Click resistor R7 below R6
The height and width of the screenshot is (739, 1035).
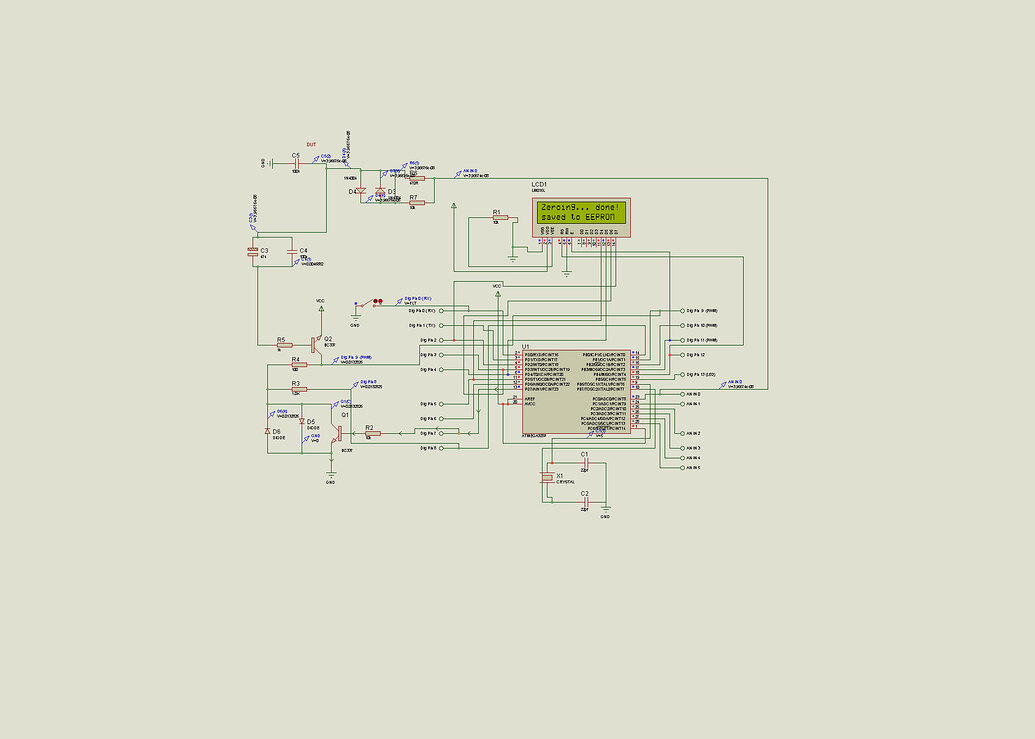coord(418,203)
